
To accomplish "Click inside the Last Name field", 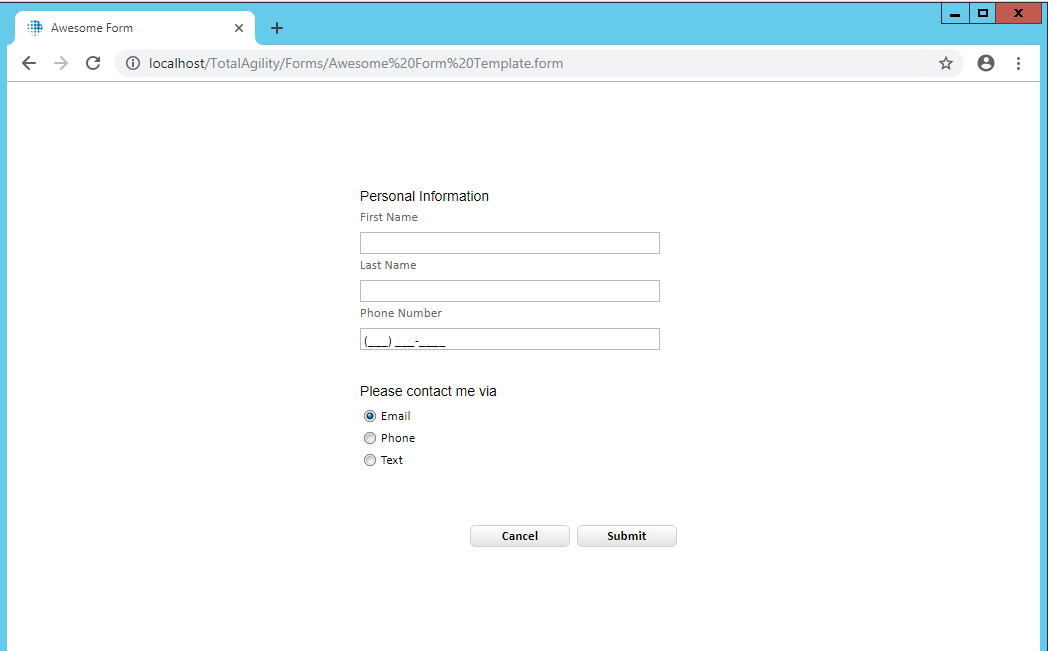I will tap(509, 290).
